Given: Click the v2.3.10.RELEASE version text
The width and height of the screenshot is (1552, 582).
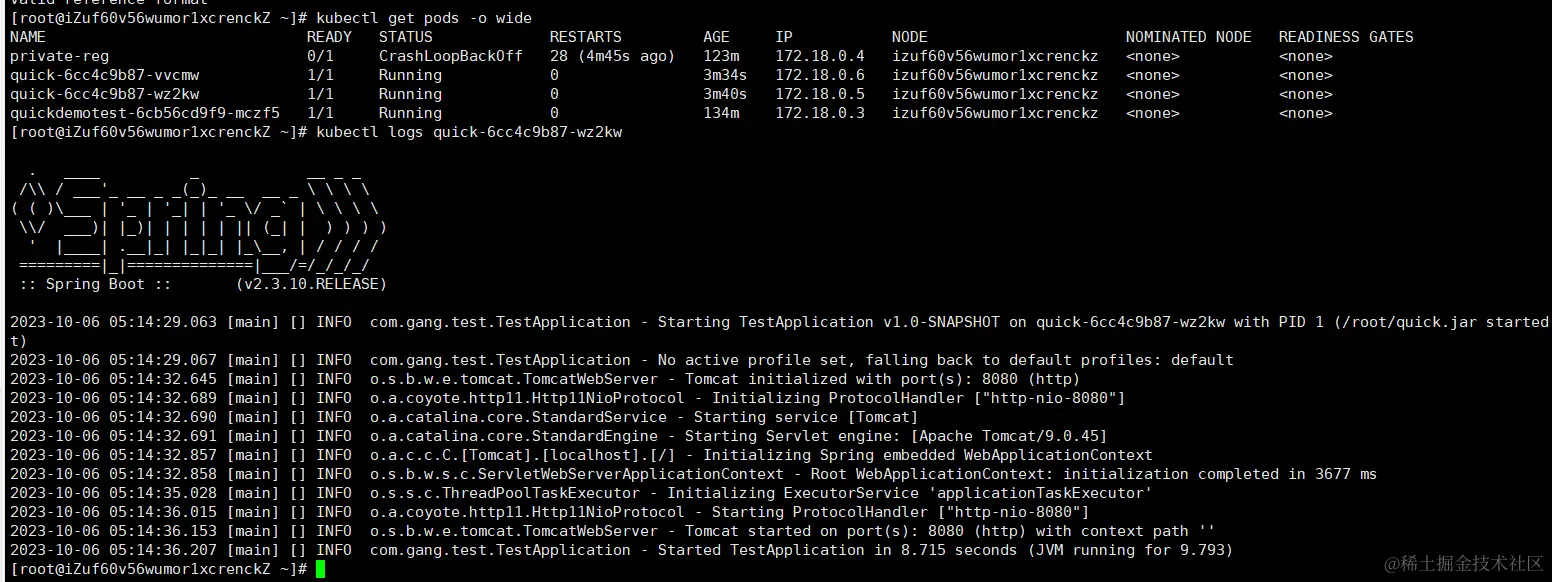Looking at the screenshot, I should pyautogui.click(x=312, y=284).
